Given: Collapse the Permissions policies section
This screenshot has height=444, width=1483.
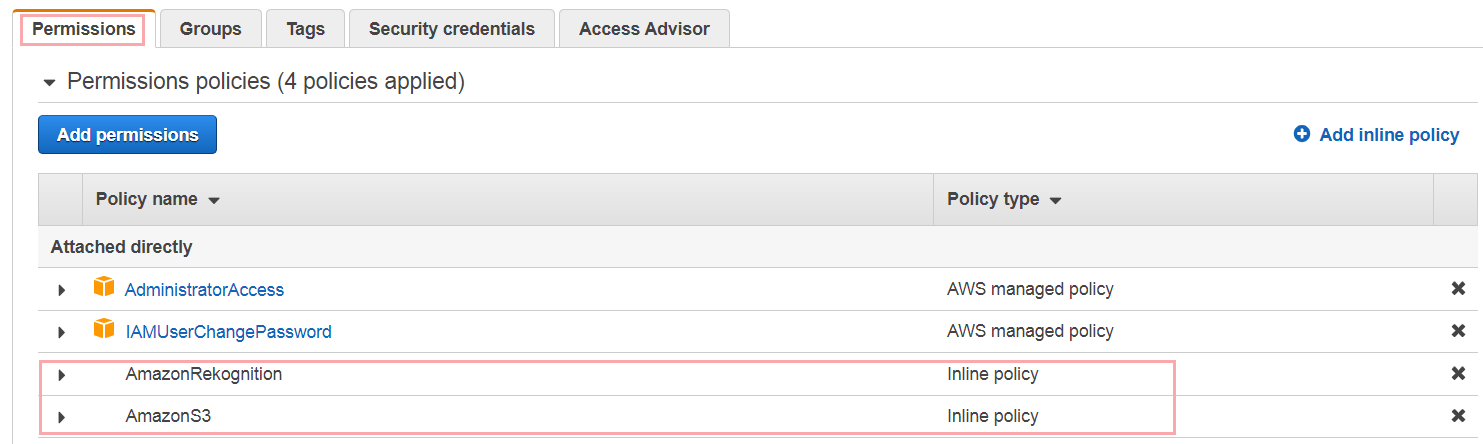Looking at the screenshot, I should pos(49,83).
